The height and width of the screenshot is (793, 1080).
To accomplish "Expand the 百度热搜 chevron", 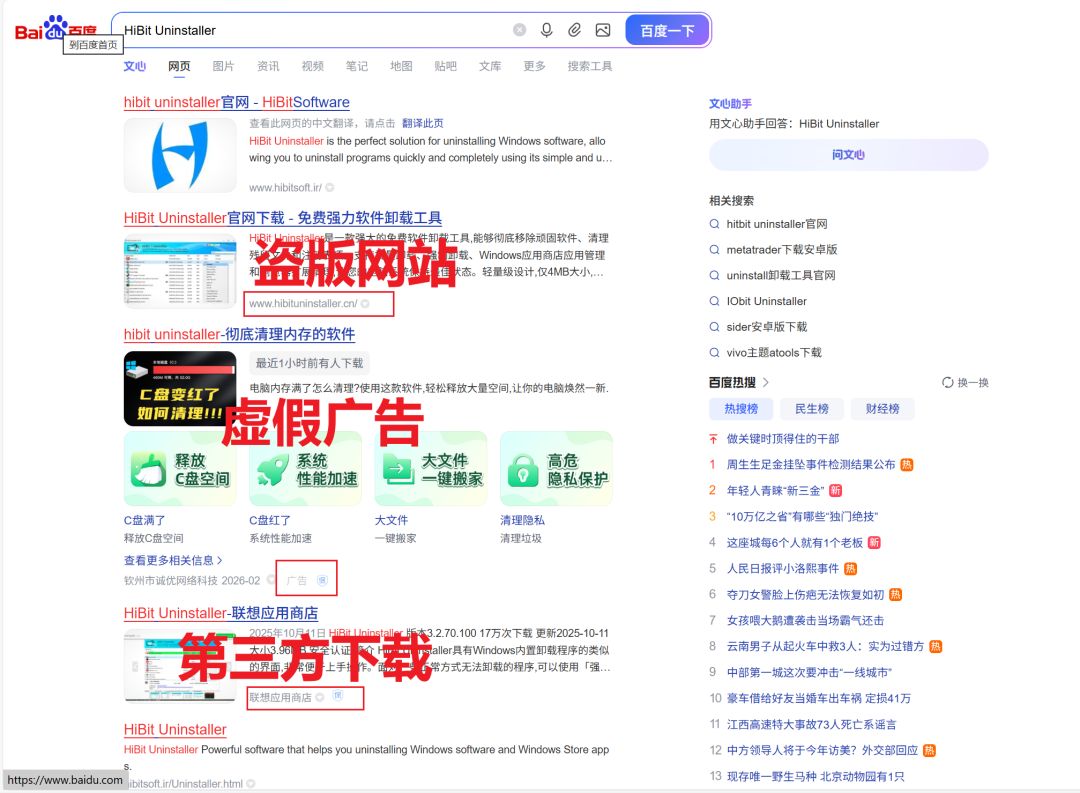I will click(766, 382).
